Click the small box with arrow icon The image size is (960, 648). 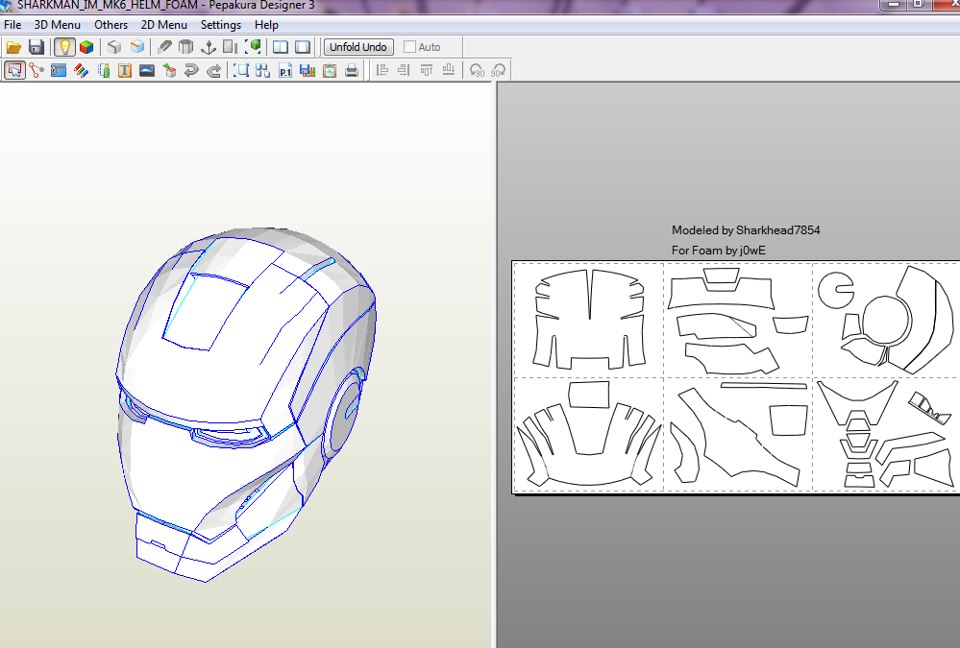point(170,70)
